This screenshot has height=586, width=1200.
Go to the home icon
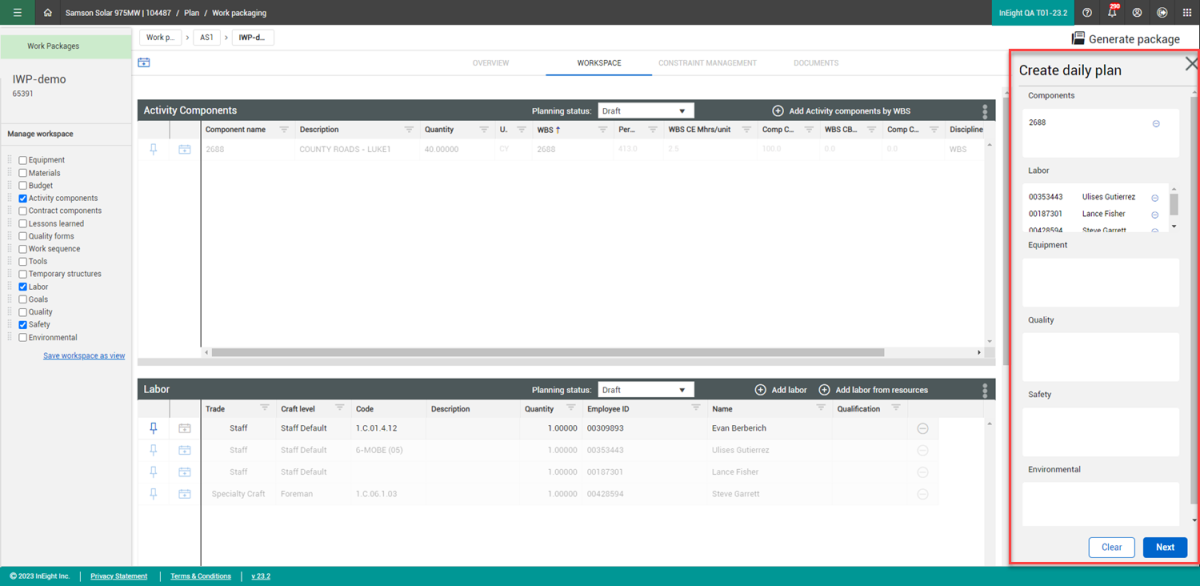pyautogui.click(x=47, y=13)
